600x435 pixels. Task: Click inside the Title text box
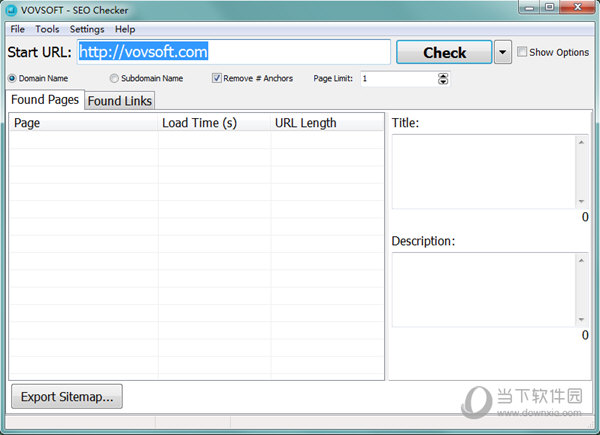(484, 172)
